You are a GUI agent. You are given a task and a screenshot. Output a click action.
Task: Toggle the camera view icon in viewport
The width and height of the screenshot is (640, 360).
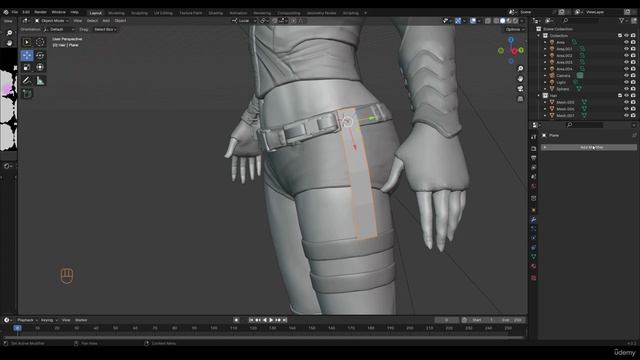(520, 89)
